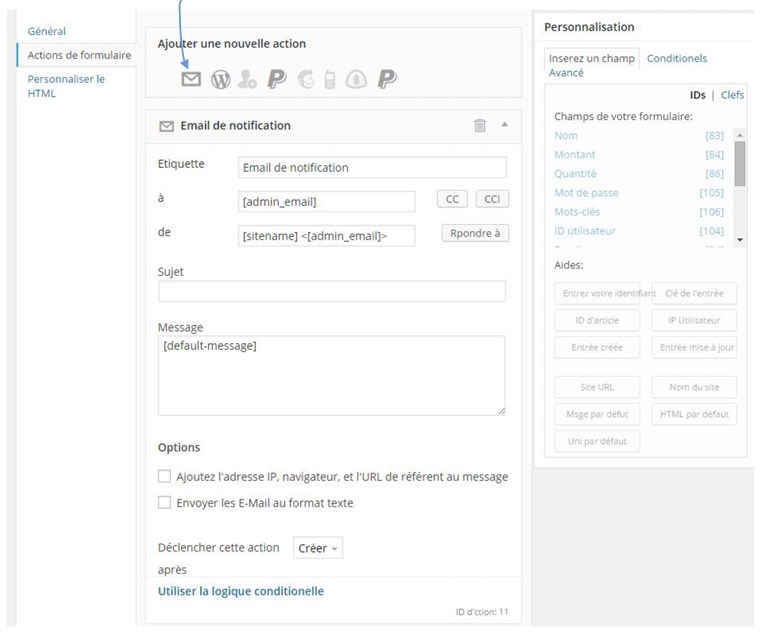Switch field list to Clefs view
This screenshot has width=762, height=634.
point(732,95)
